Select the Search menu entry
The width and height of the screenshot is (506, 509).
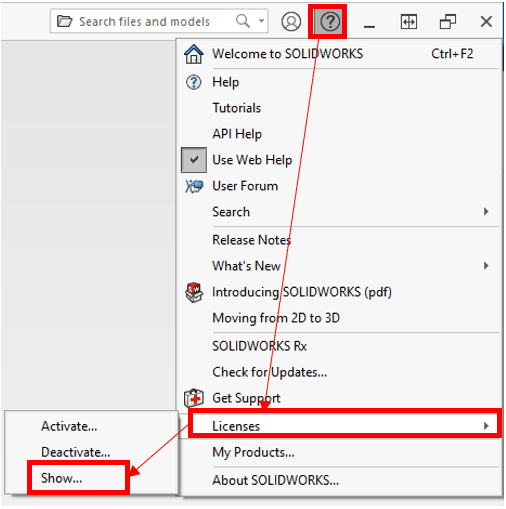340,212
